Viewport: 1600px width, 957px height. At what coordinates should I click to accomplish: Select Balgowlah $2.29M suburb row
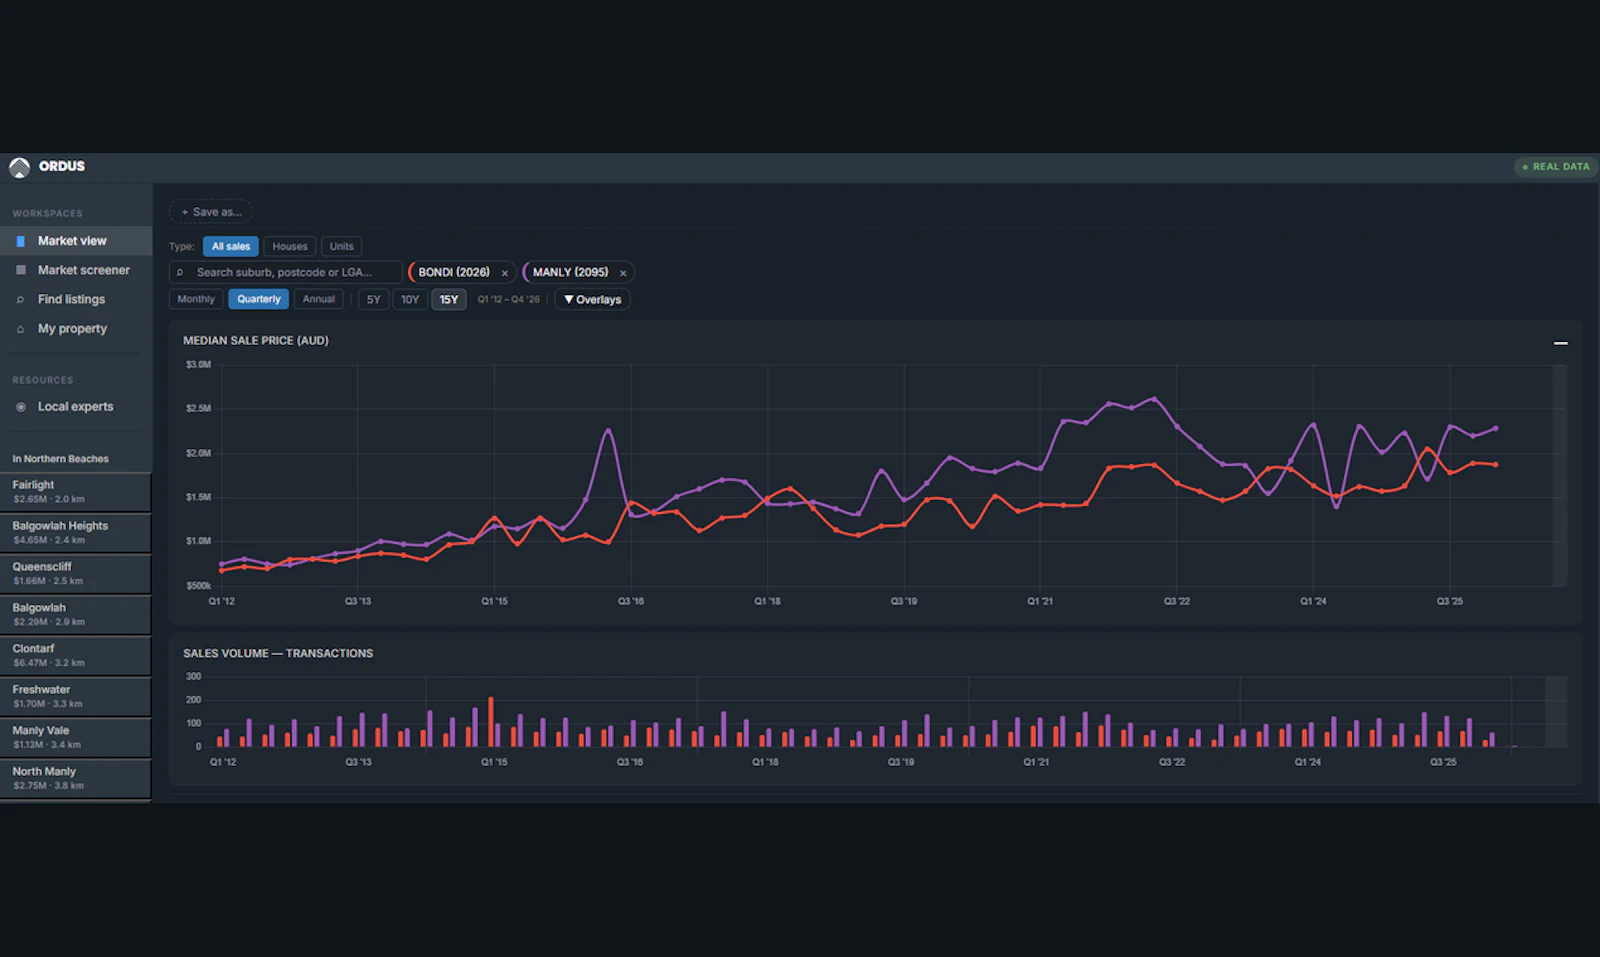click(75, 615)
